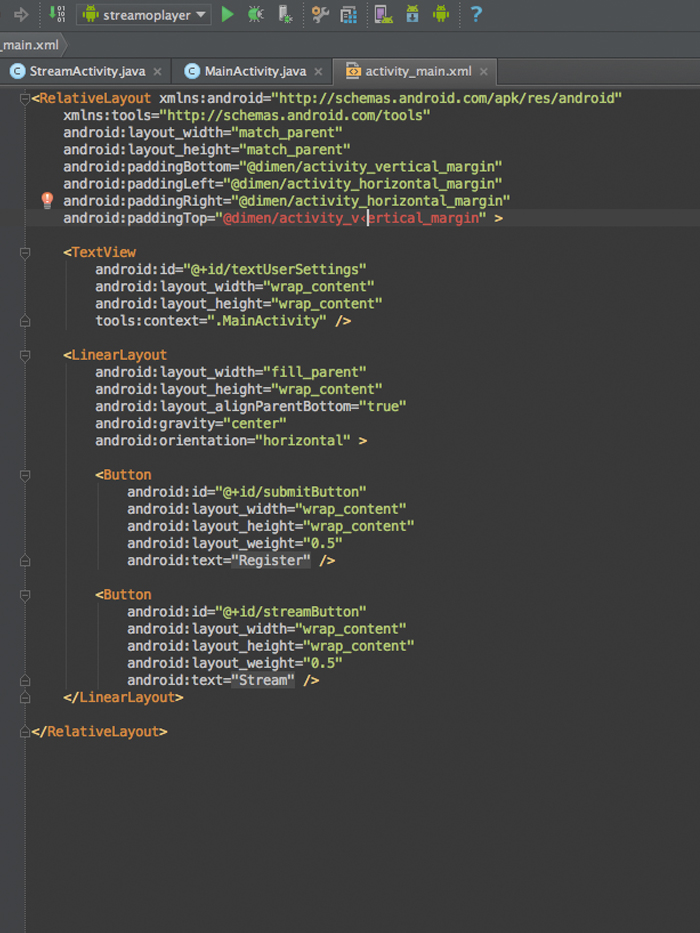Open the AVD Manager device icon
This screenshot has height=933, width=700.
click(383, 14)
